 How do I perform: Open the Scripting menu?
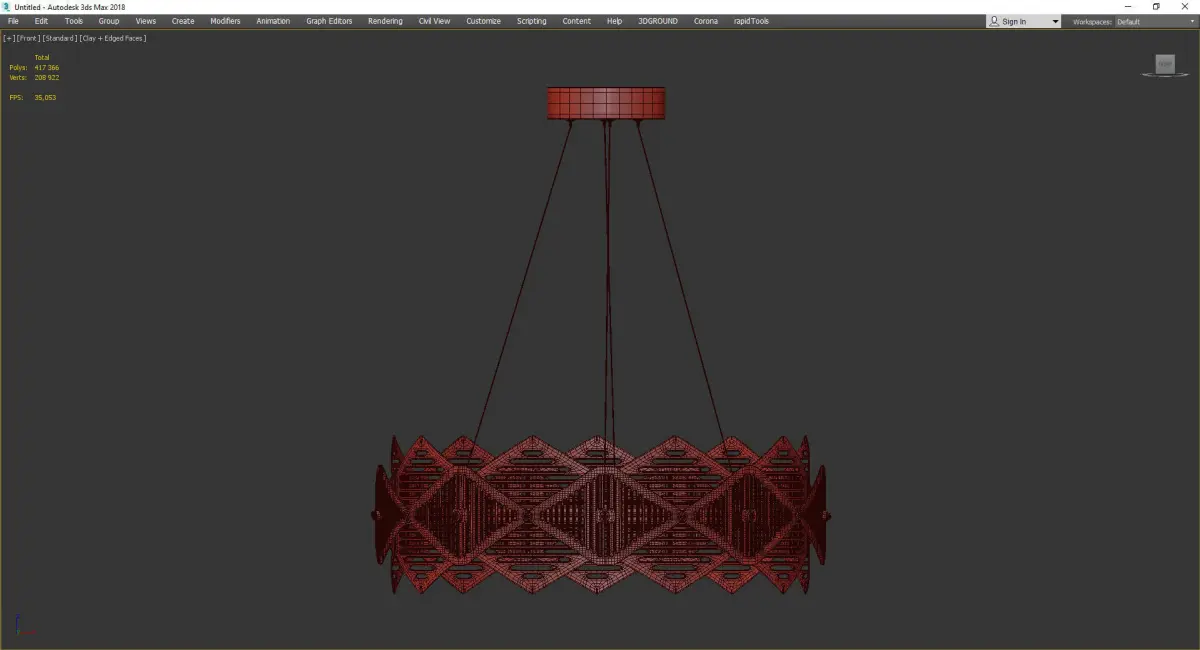[531, 21]
